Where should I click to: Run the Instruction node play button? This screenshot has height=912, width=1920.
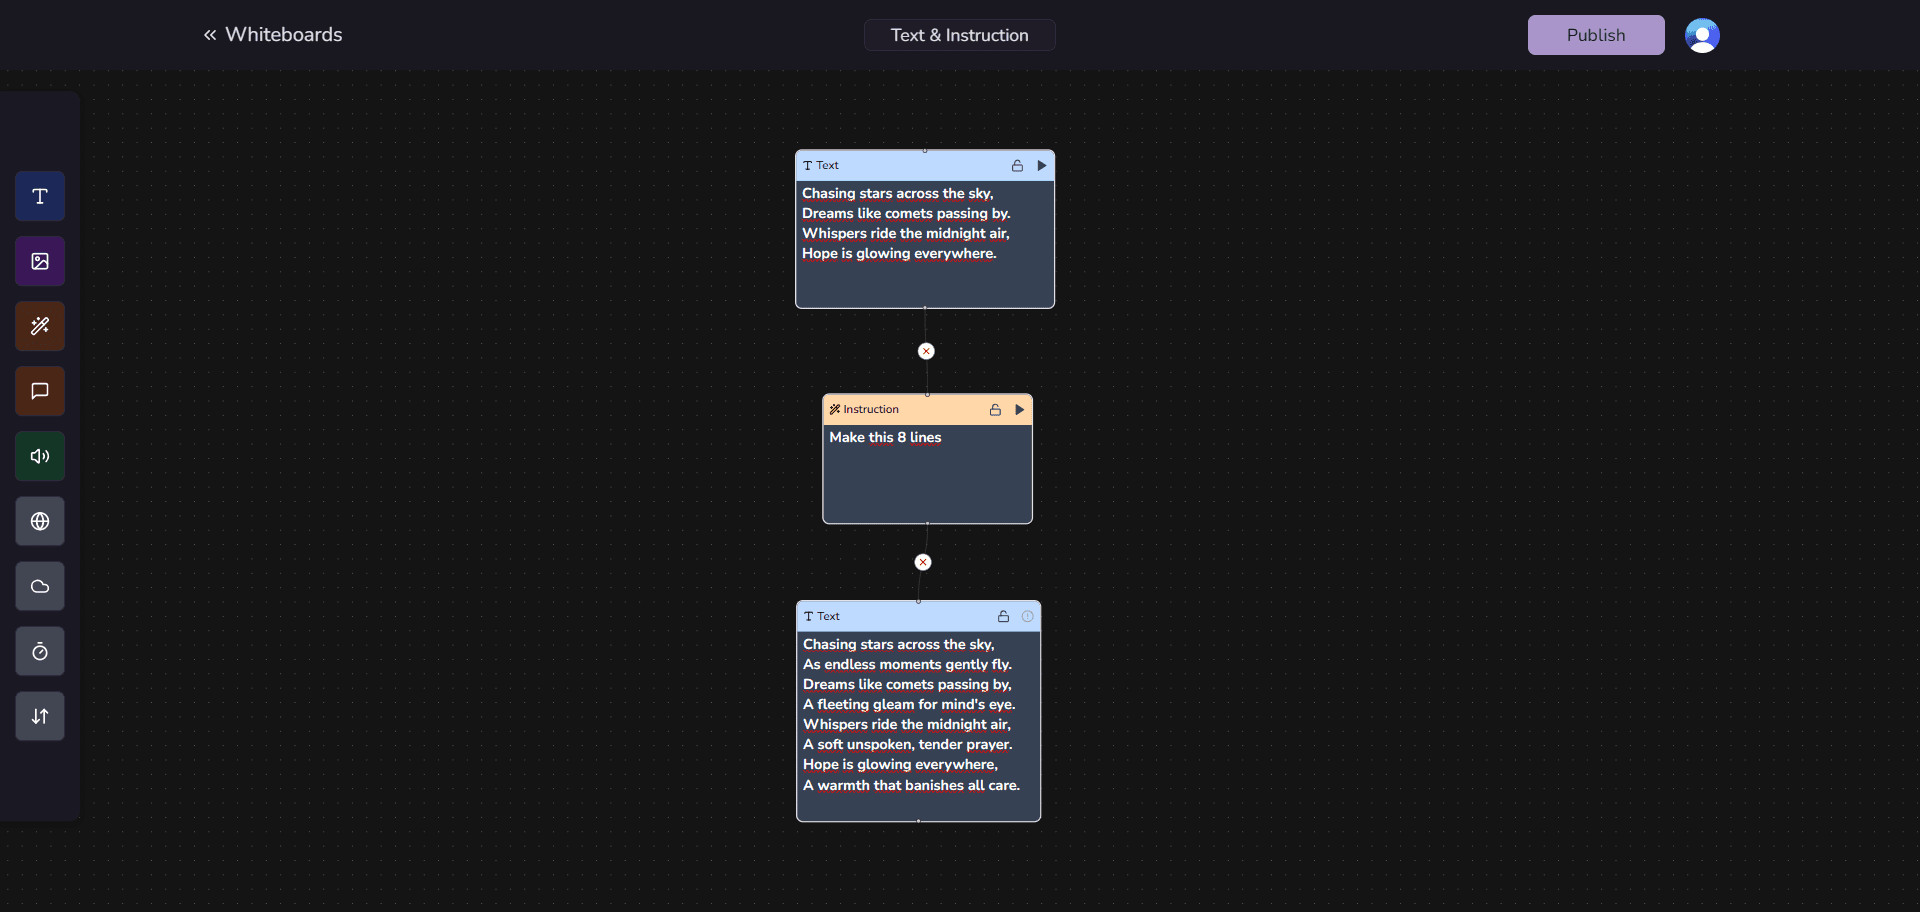(x=1019, y=410)
